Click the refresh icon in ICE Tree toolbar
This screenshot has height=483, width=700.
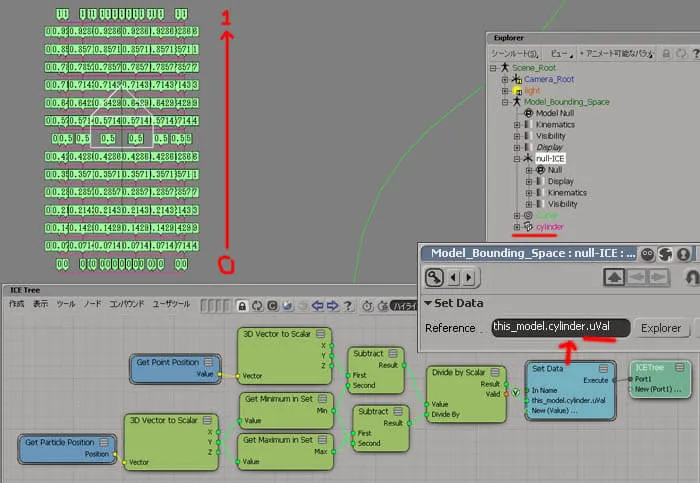tap(257, 306)
